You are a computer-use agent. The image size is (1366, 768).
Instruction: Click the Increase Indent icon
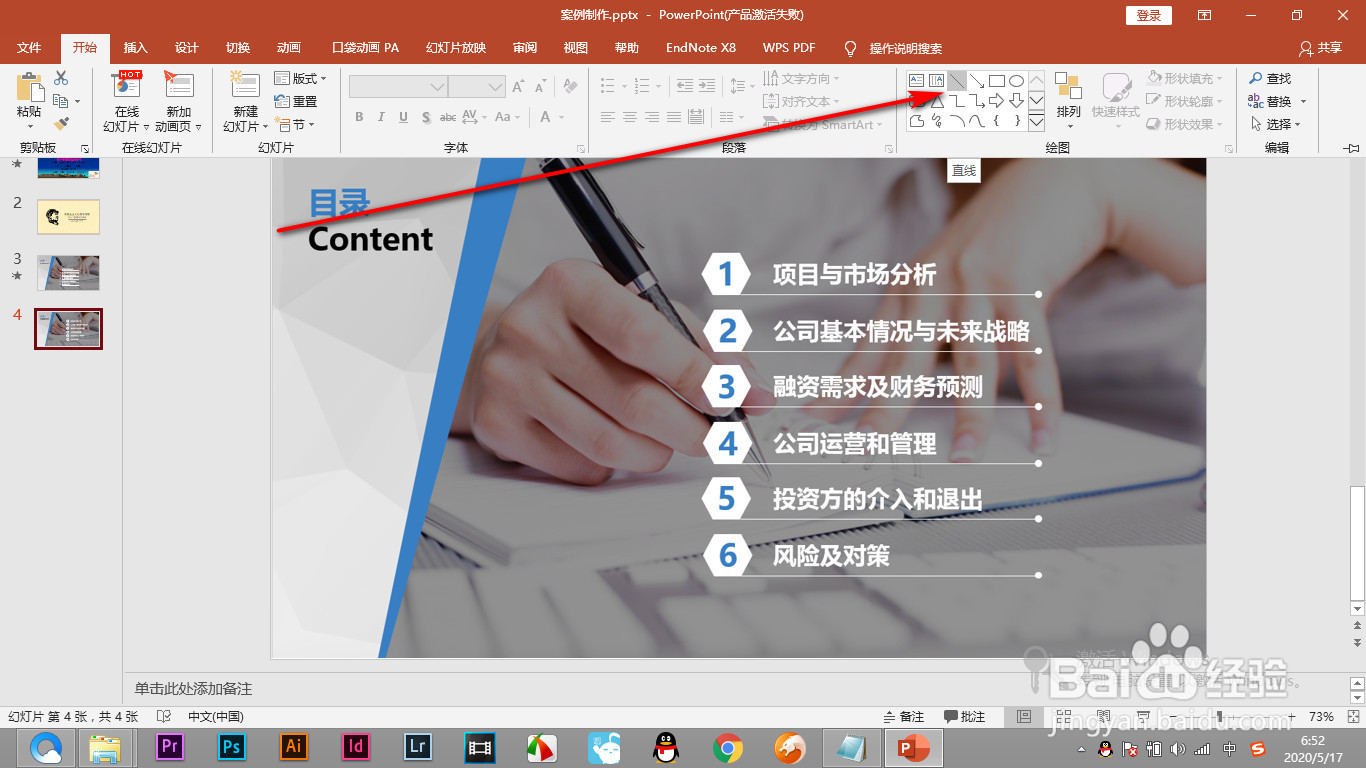tap(708, 87)
